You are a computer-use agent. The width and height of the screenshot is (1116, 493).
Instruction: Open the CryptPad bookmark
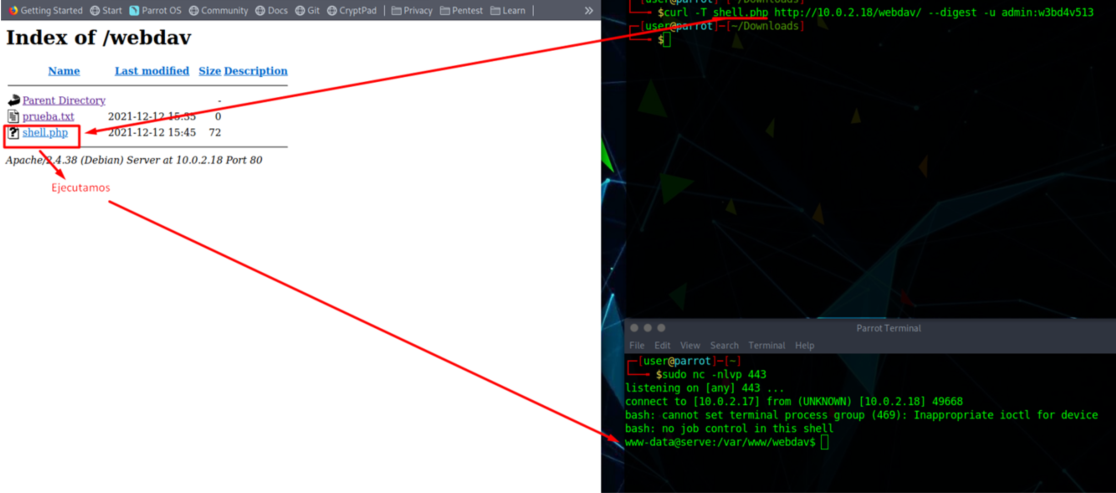(x=352, y=10)
